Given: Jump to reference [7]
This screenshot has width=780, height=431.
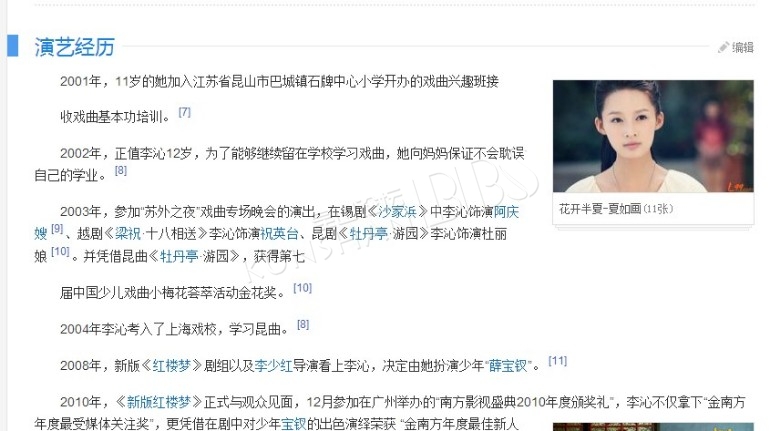Looking at the screenshot, I should coord(185,112).
